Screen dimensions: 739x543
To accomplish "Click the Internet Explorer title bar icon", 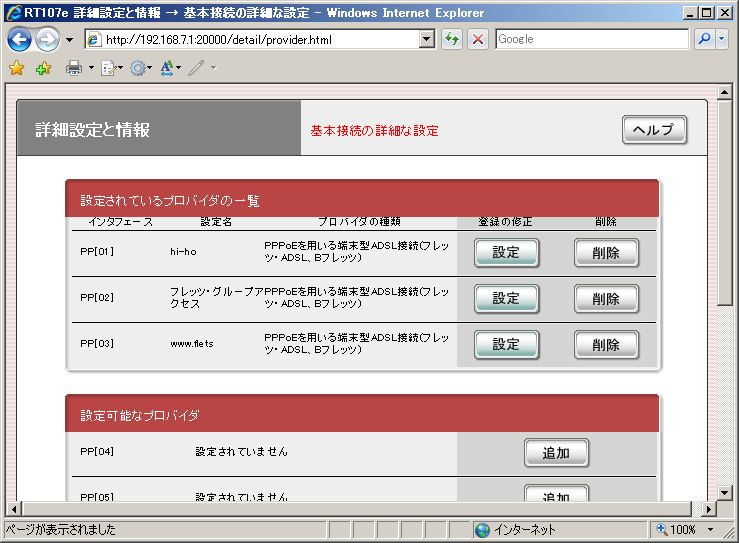I will (x=15, y=12).
